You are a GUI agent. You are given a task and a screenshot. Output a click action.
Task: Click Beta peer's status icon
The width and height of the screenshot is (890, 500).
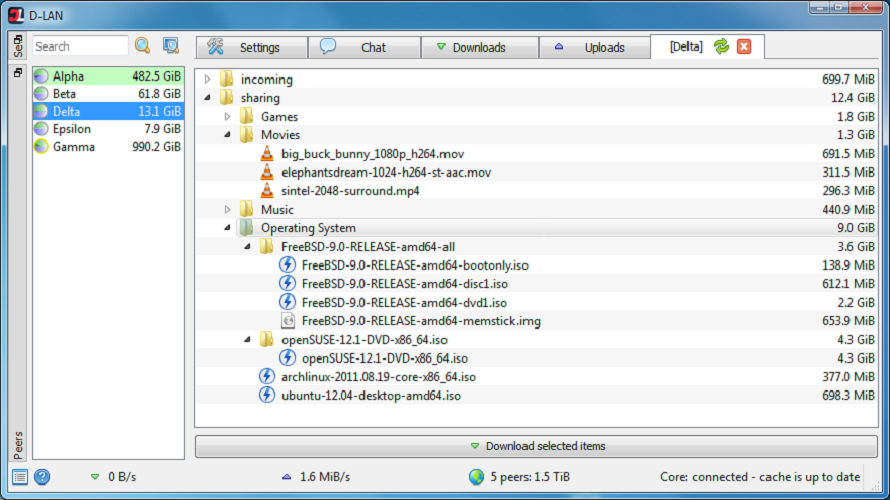tap(41, 94)
